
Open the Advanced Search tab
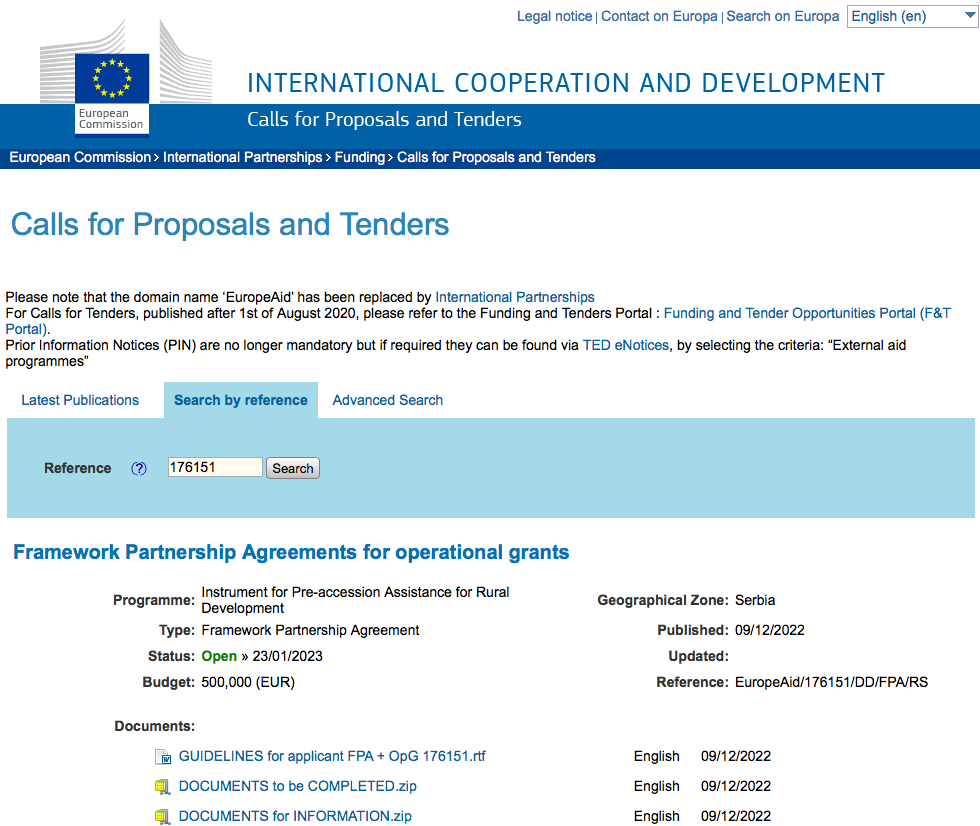pyautogui.click(x=388, y=400)
